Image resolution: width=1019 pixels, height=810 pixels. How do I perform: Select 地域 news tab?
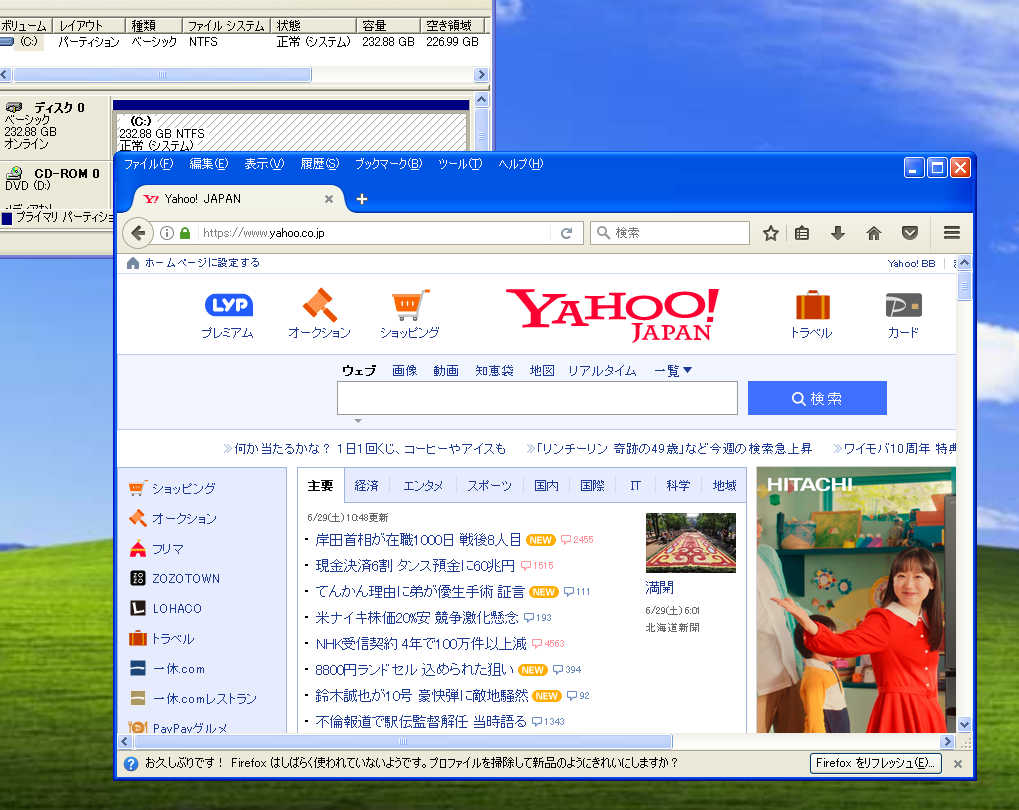[x=724, y=486]
